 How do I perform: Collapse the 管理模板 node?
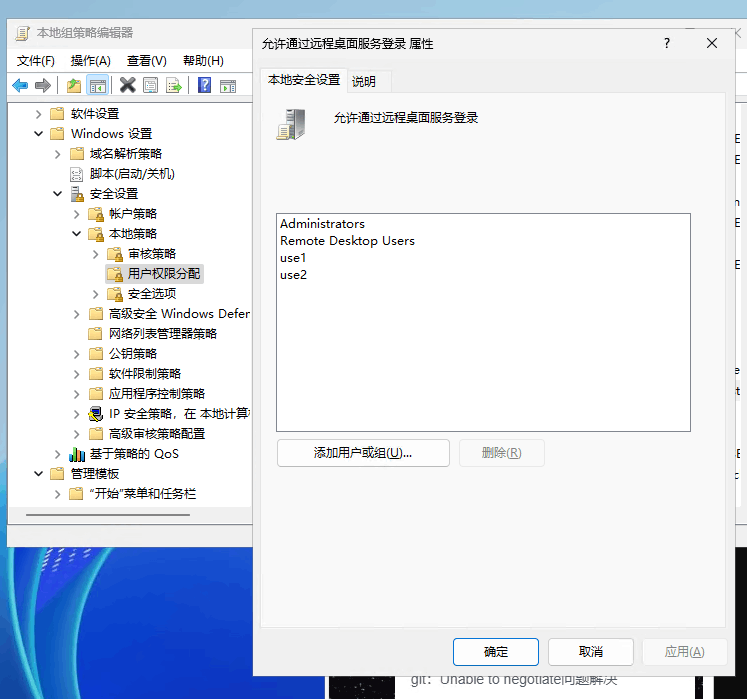point(39,474)
